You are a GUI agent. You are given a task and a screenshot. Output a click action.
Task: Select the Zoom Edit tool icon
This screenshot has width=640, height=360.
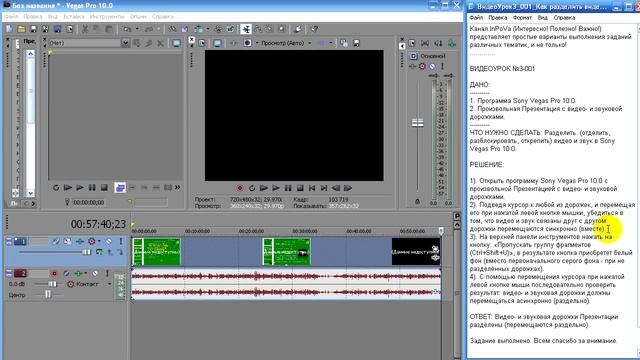coord(282,29)
